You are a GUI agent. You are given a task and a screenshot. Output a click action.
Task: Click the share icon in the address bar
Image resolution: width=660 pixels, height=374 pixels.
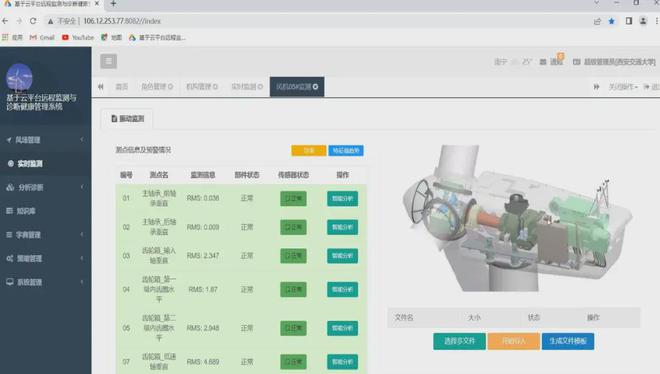597,21
